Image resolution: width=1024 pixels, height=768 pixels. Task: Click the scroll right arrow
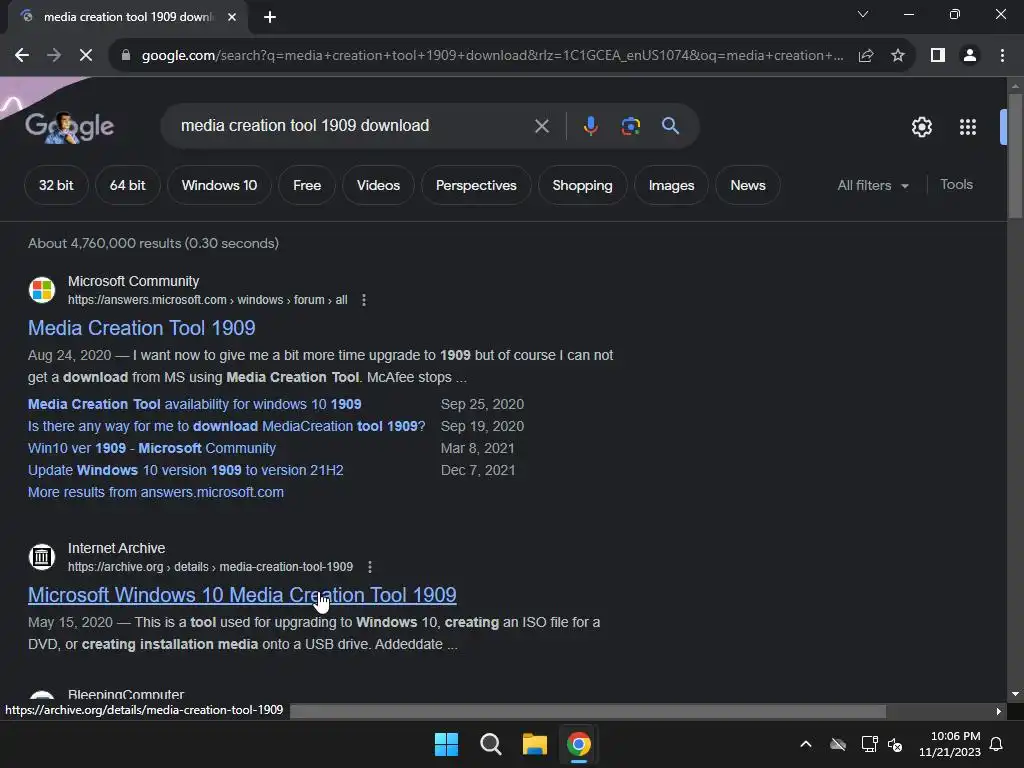pos(998,711)
